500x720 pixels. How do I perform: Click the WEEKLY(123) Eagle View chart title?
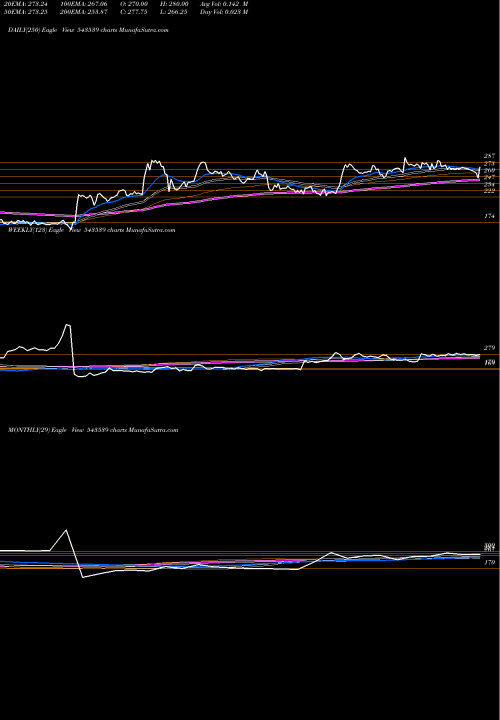(91, 230)
